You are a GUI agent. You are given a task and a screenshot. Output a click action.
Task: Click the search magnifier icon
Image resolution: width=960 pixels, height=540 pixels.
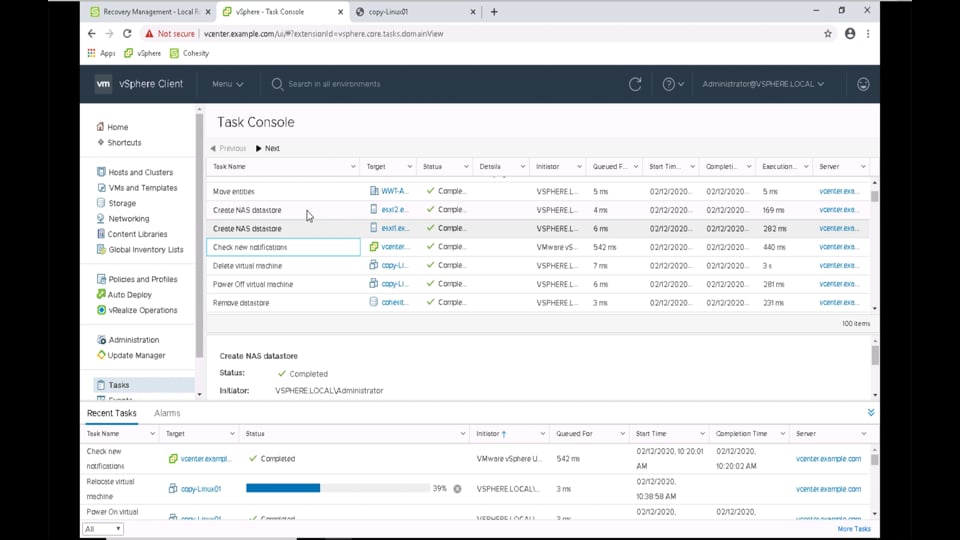tap(277, 84)
